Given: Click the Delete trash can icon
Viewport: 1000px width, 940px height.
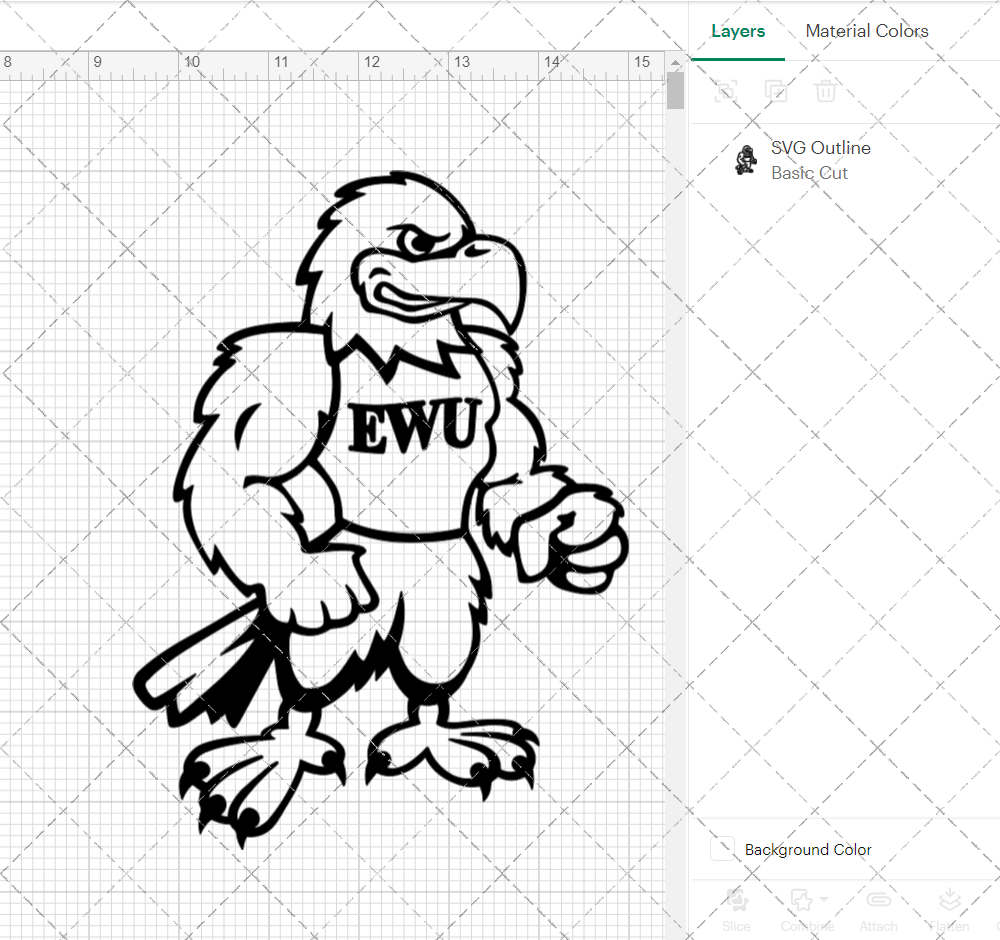Looking at the screenshot, I should (x=825, y=91).
